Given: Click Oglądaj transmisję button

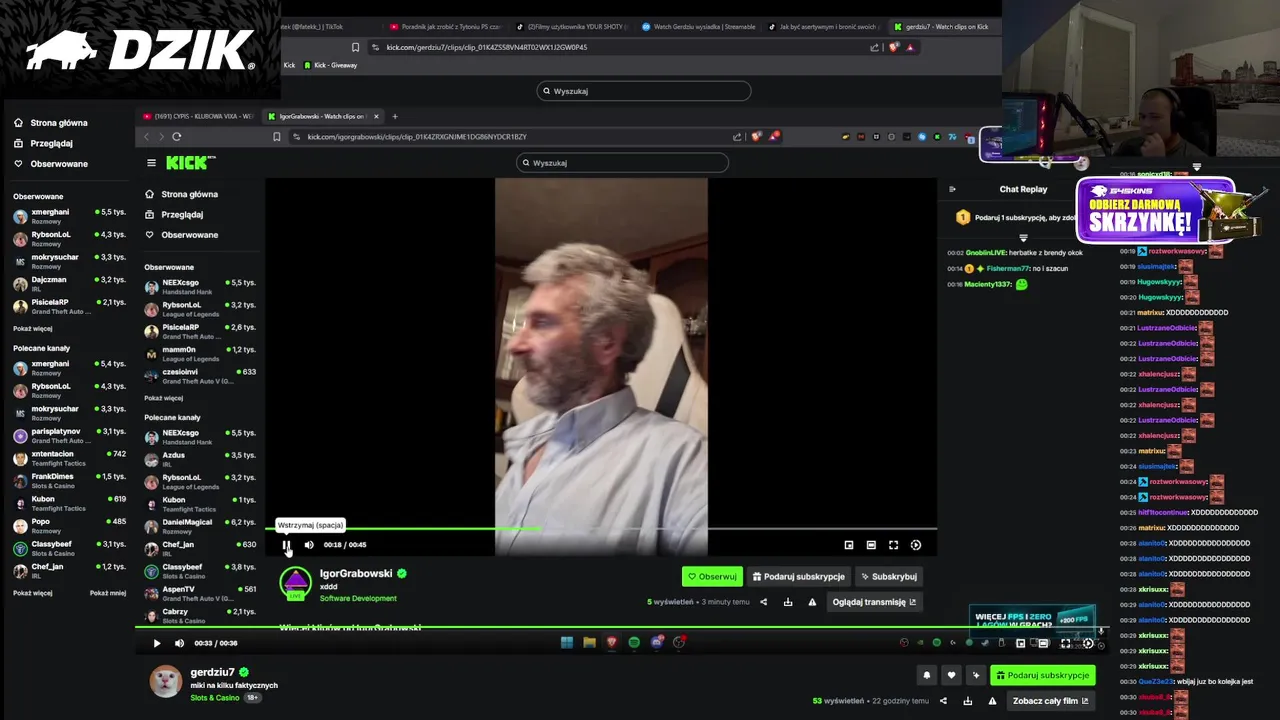Looking at the screenshot, I should point(874,602).
